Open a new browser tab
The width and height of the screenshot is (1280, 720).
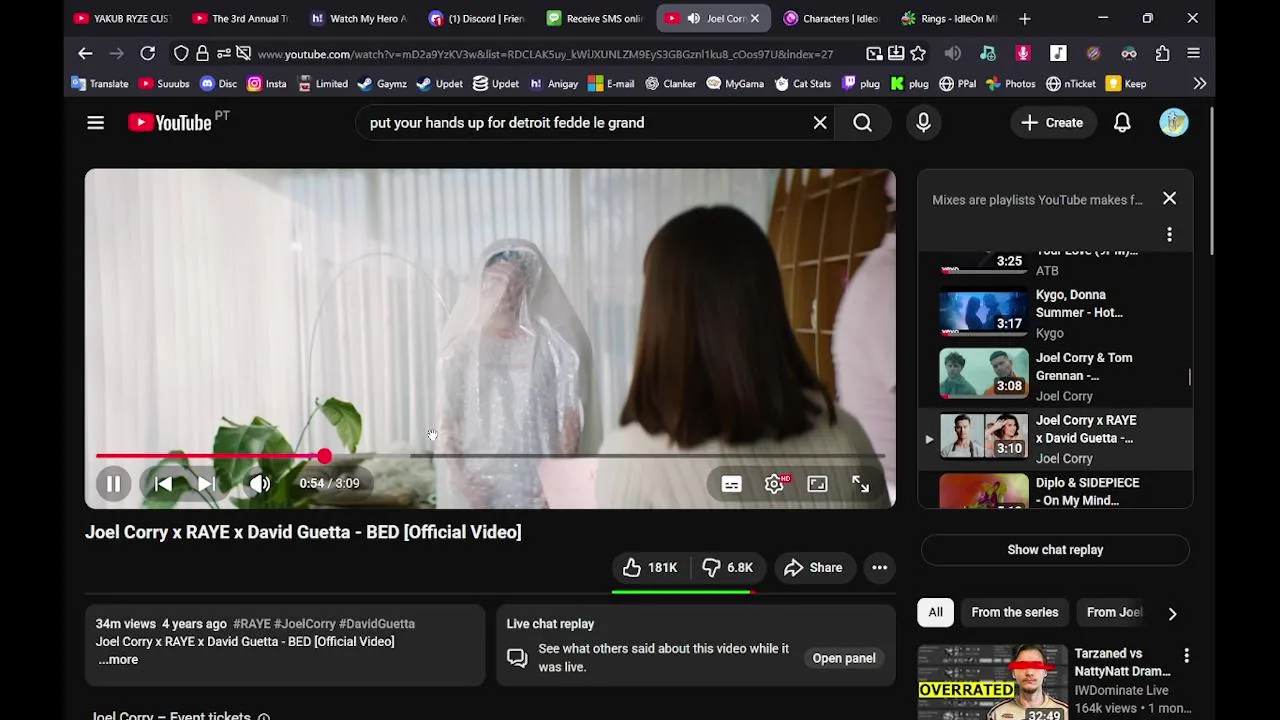pos(1024,18)
